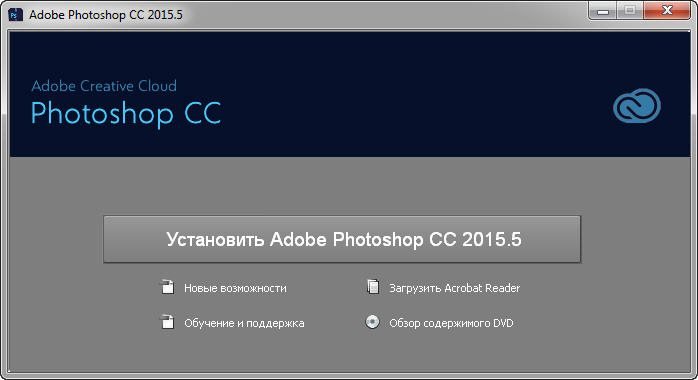Click the greyed-out maximize button
Screen dimensions: 698x380
point(629,11)
